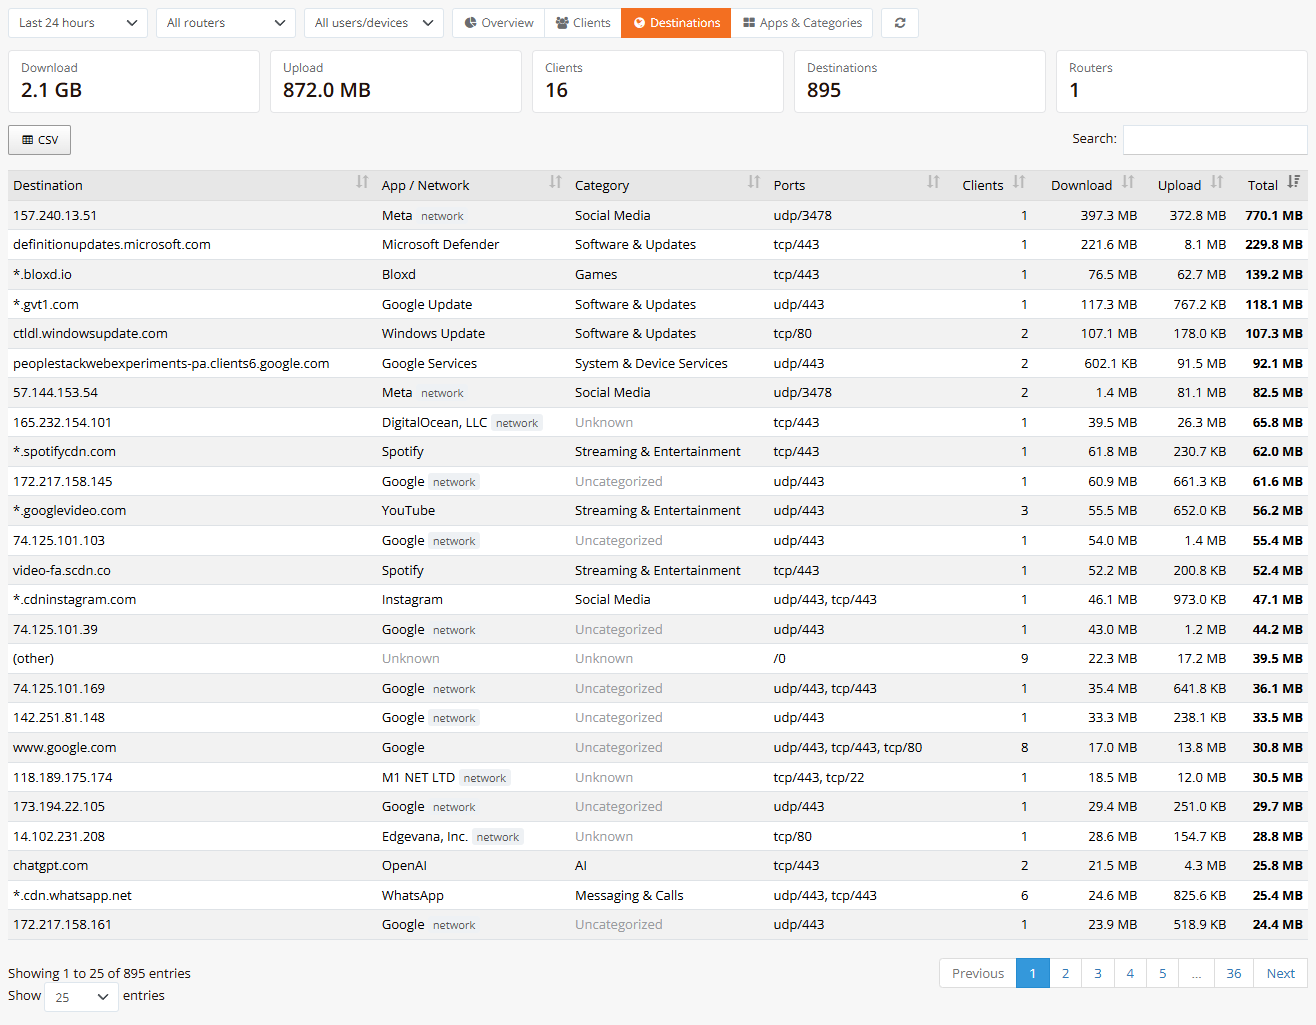Export table with the CSV button
The height and width of the screenshot is (1025, 1316).
pyautogui.click(x=40, y=140)
